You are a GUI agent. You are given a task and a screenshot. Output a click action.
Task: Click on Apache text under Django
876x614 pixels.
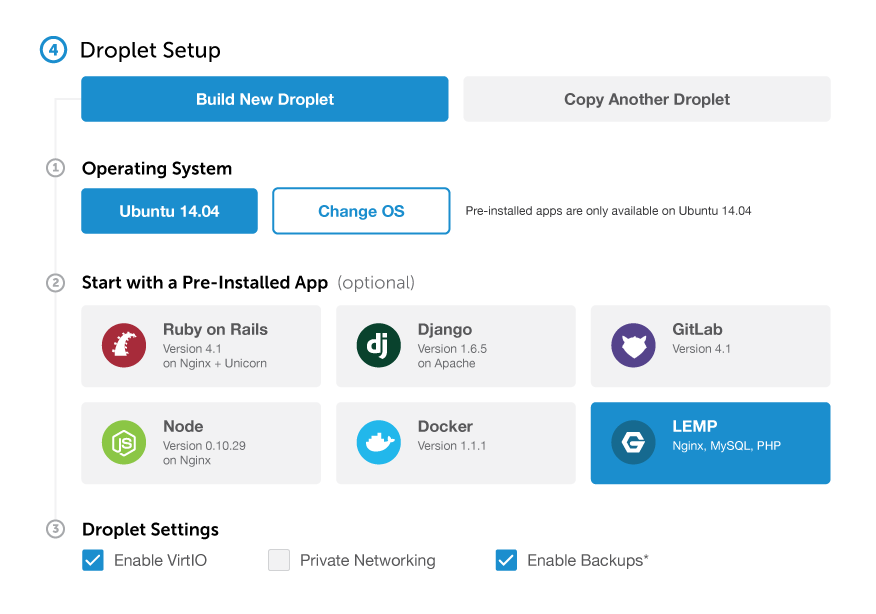[x=446, y=363]
